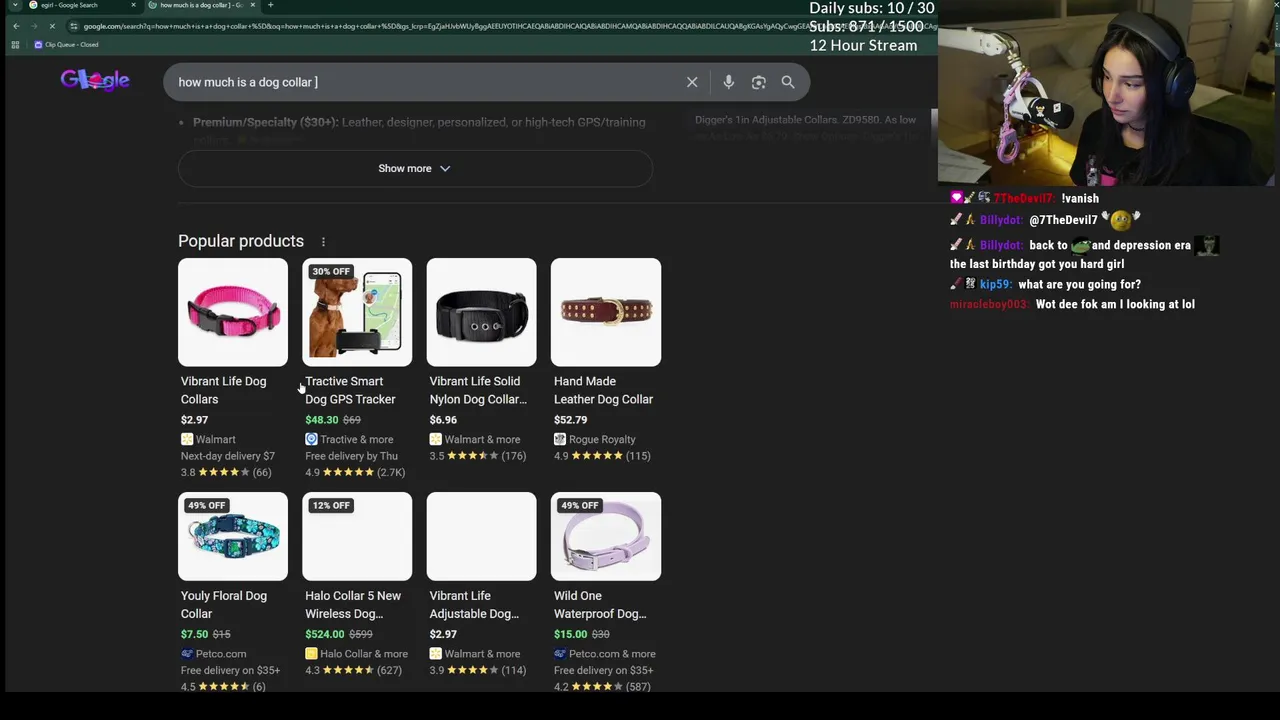The image size is (1280, 720).
Task: Open Vibrant Life Adjustable Dog collar link
Action: point(474,604)
